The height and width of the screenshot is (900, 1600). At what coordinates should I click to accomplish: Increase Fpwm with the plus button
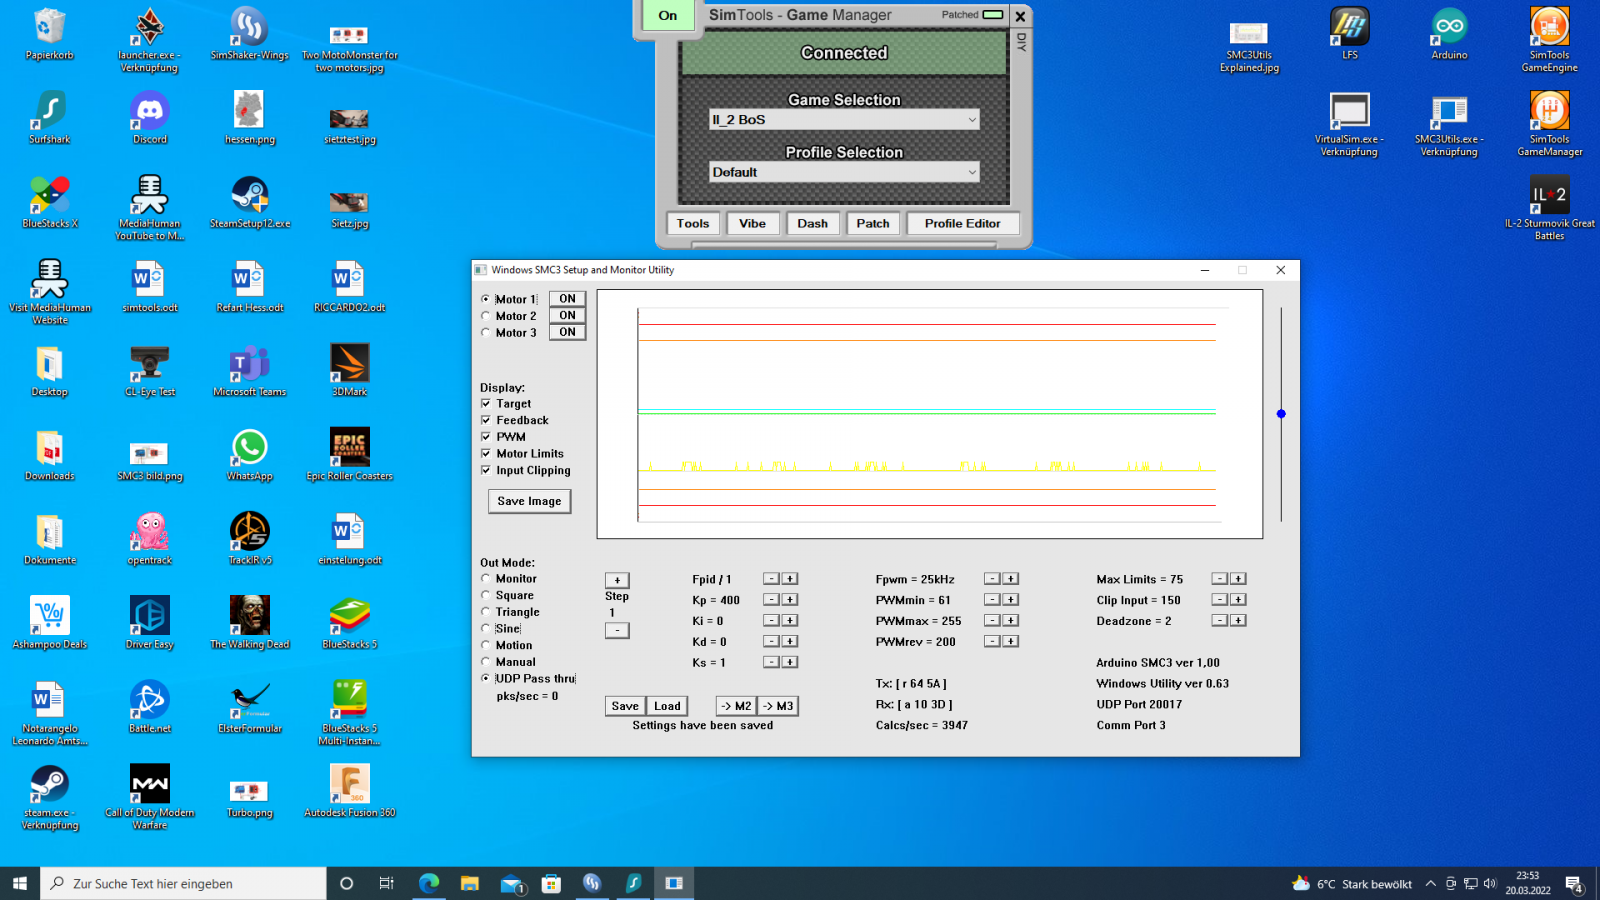(x=1011, y=579)
